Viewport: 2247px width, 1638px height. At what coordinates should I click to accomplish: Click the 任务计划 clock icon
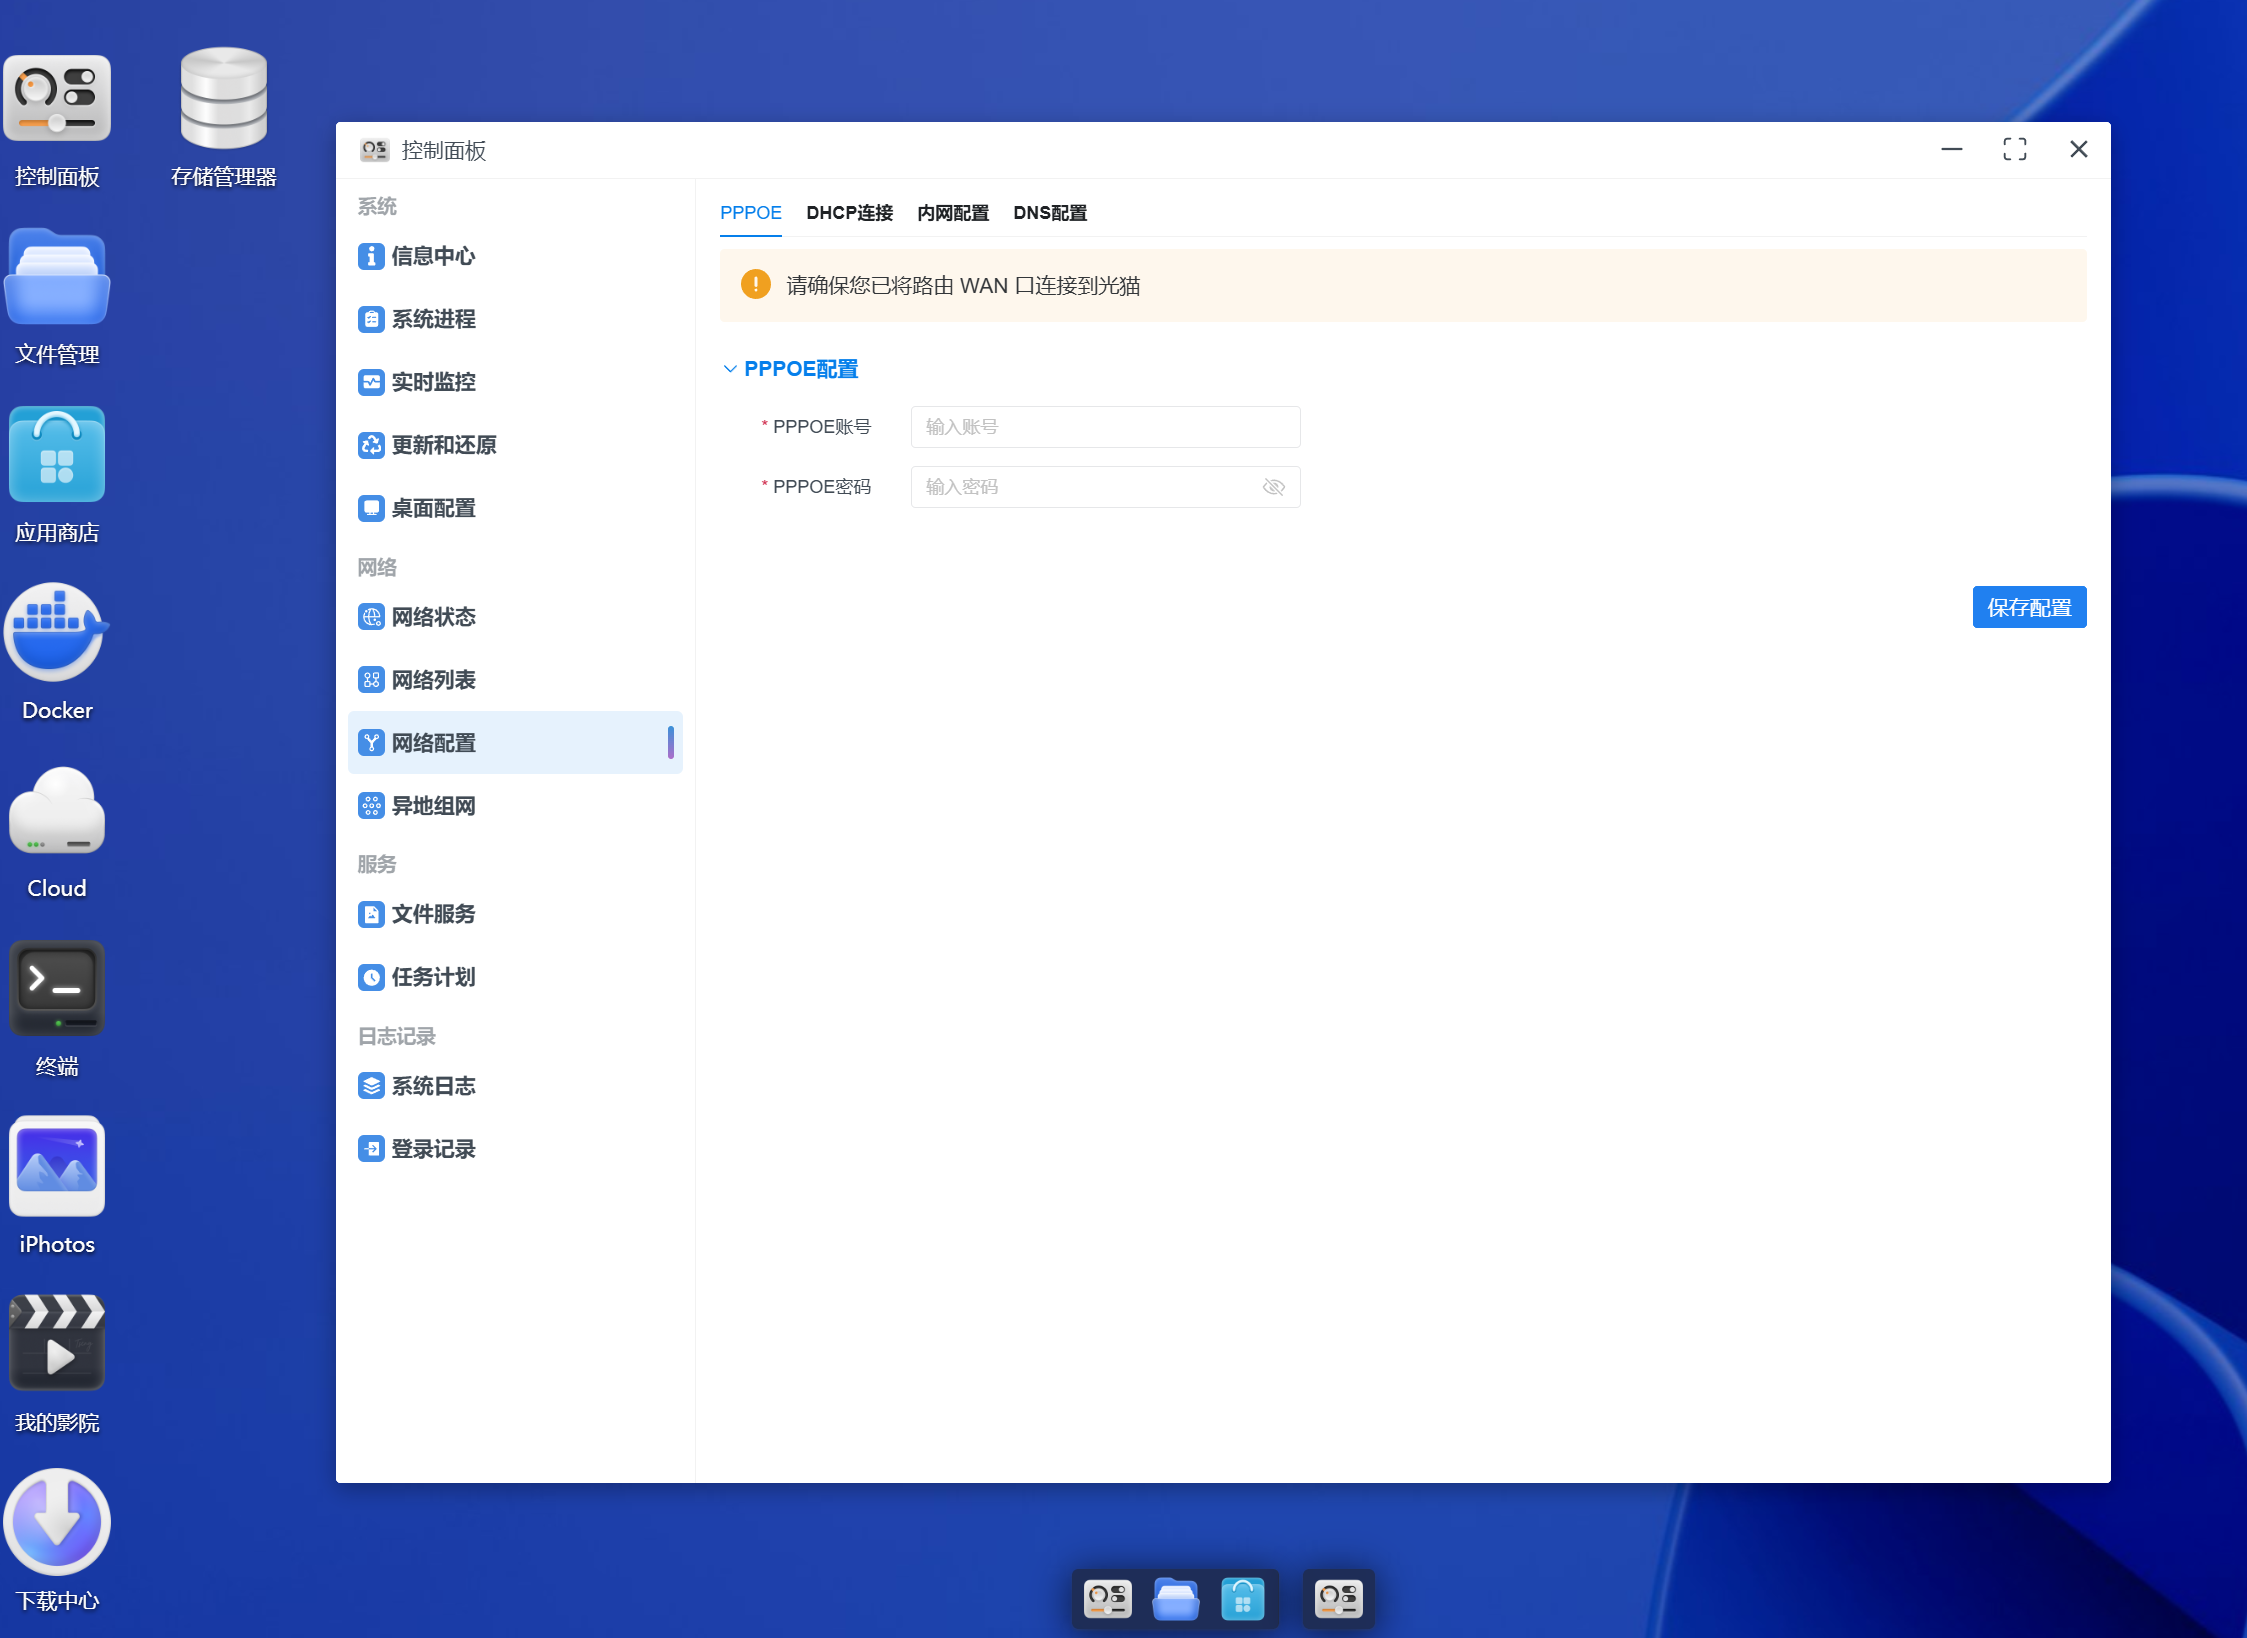click(371, 977)
